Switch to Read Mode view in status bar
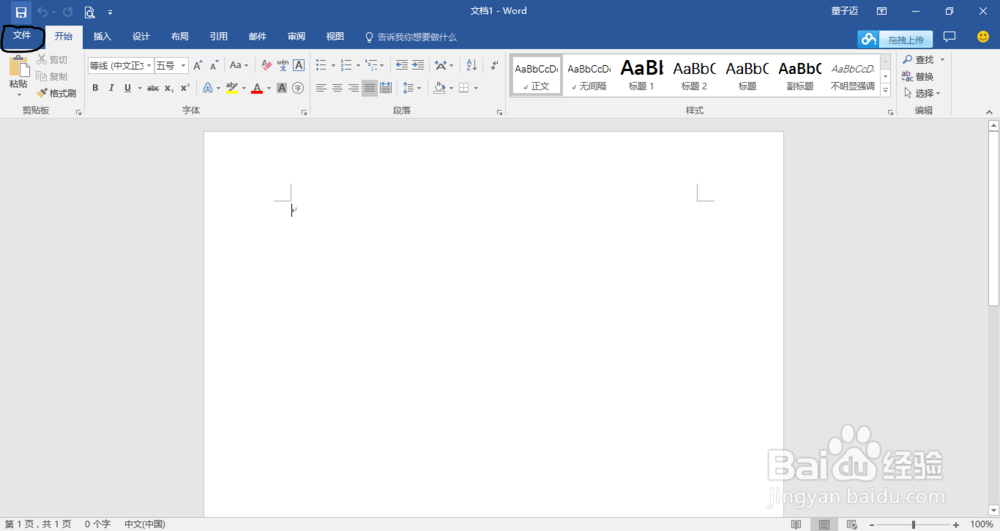 coord(796,524)
